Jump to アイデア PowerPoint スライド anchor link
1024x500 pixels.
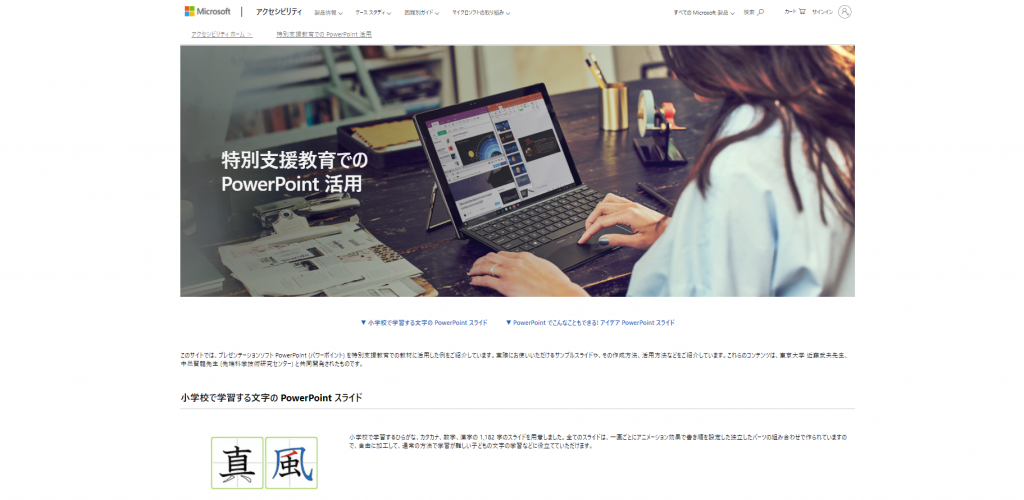coord(590,322)
